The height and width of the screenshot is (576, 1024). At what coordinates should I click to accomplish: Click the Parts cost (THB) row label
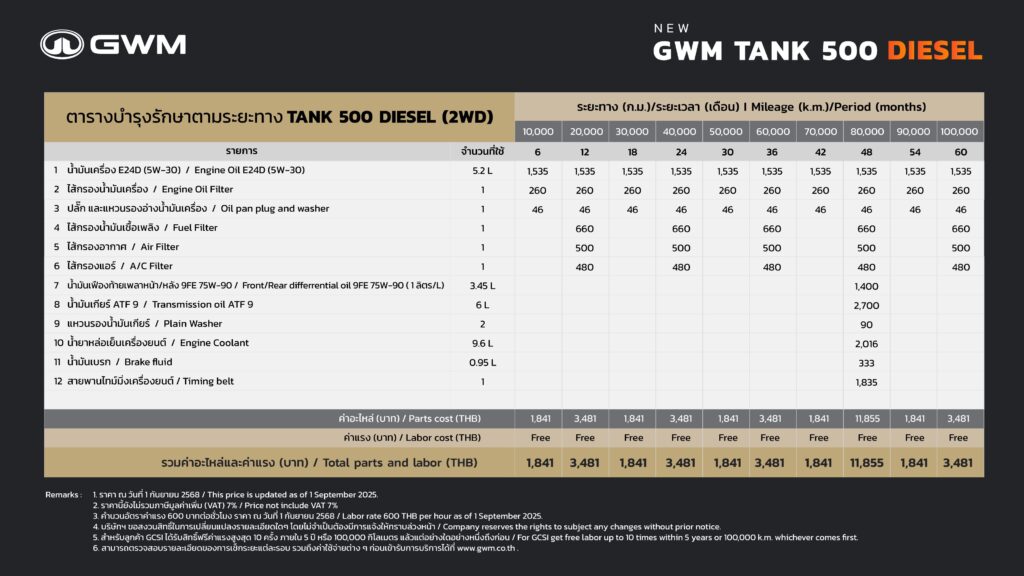409,419
